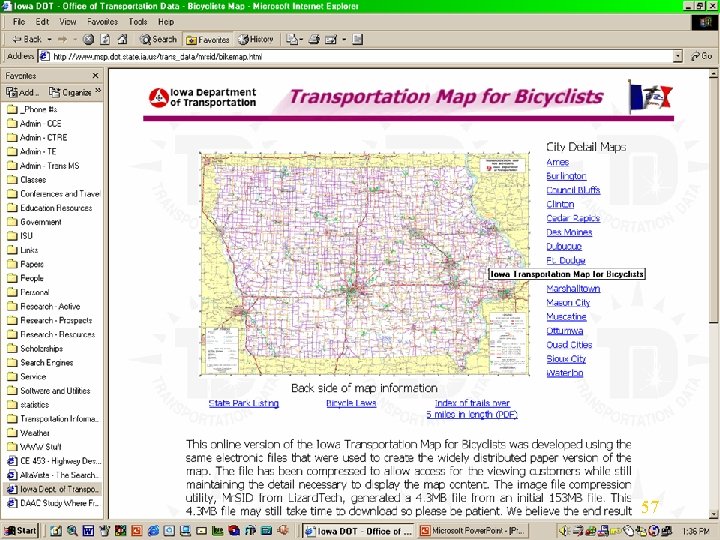Open the Back button history dropdown arrow
The width and height of the screenshot is (720, 540).
[x=49, y=39]
